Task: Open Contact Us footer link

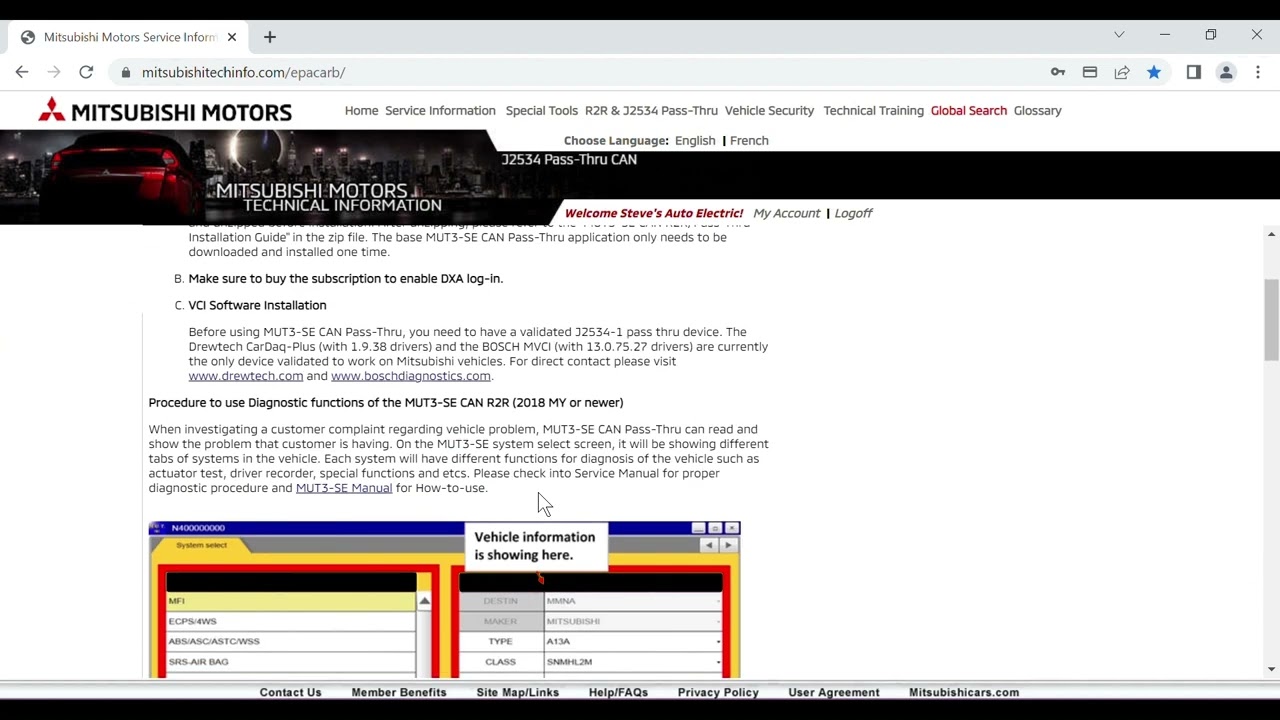Action: 290,692
